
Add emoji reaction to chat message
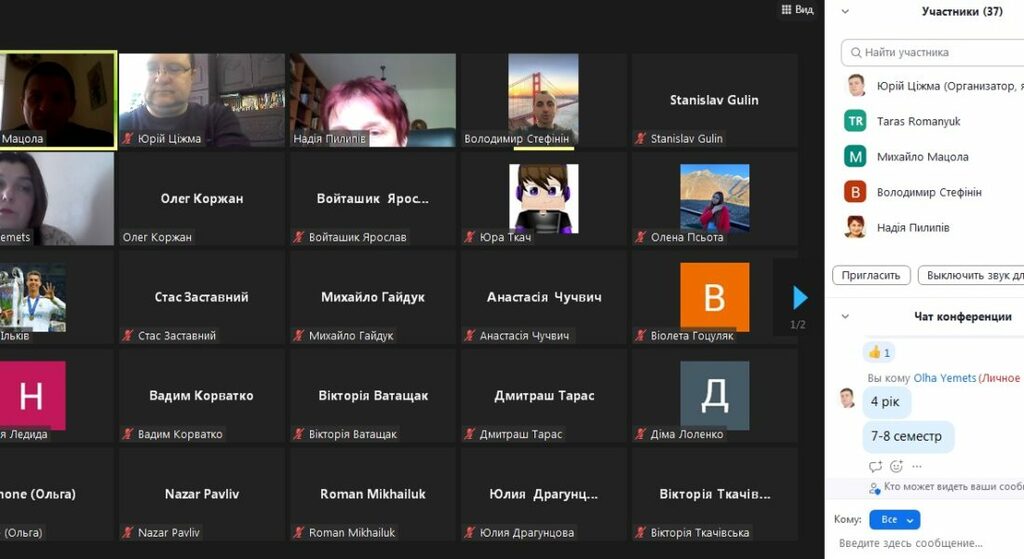(896, 466)
